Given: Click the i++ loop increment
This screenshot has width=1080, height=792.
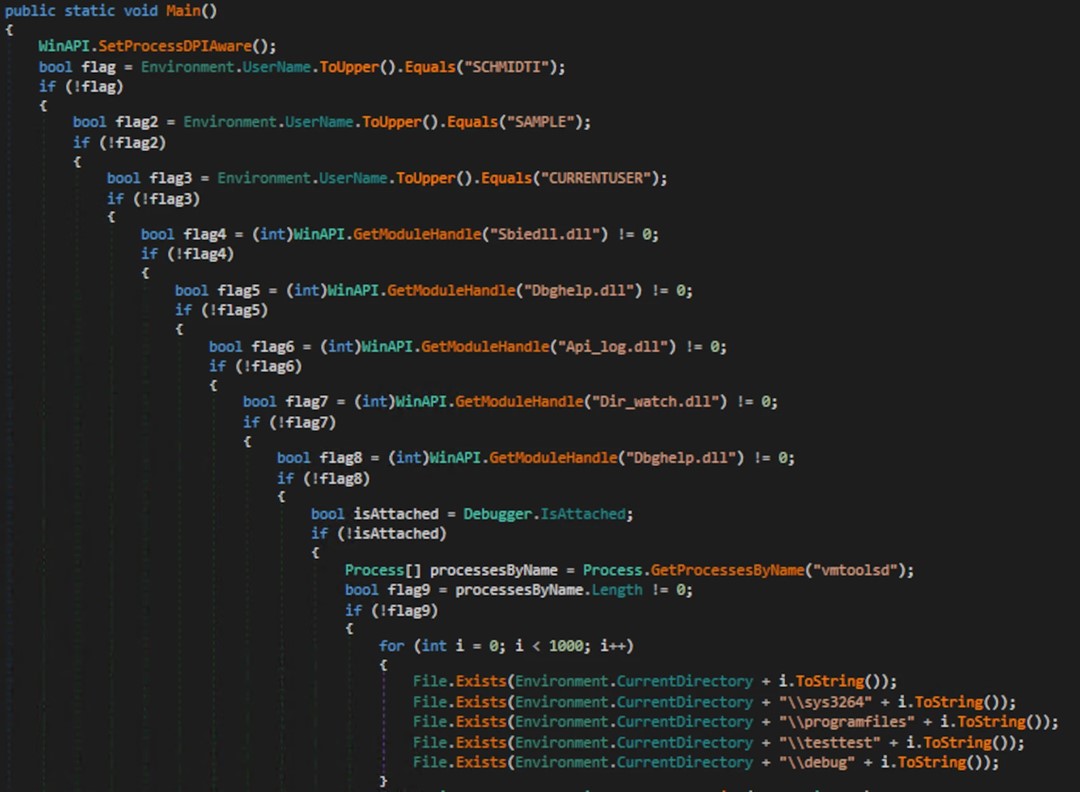Looking at the screenshot, I should pos(612,646).
